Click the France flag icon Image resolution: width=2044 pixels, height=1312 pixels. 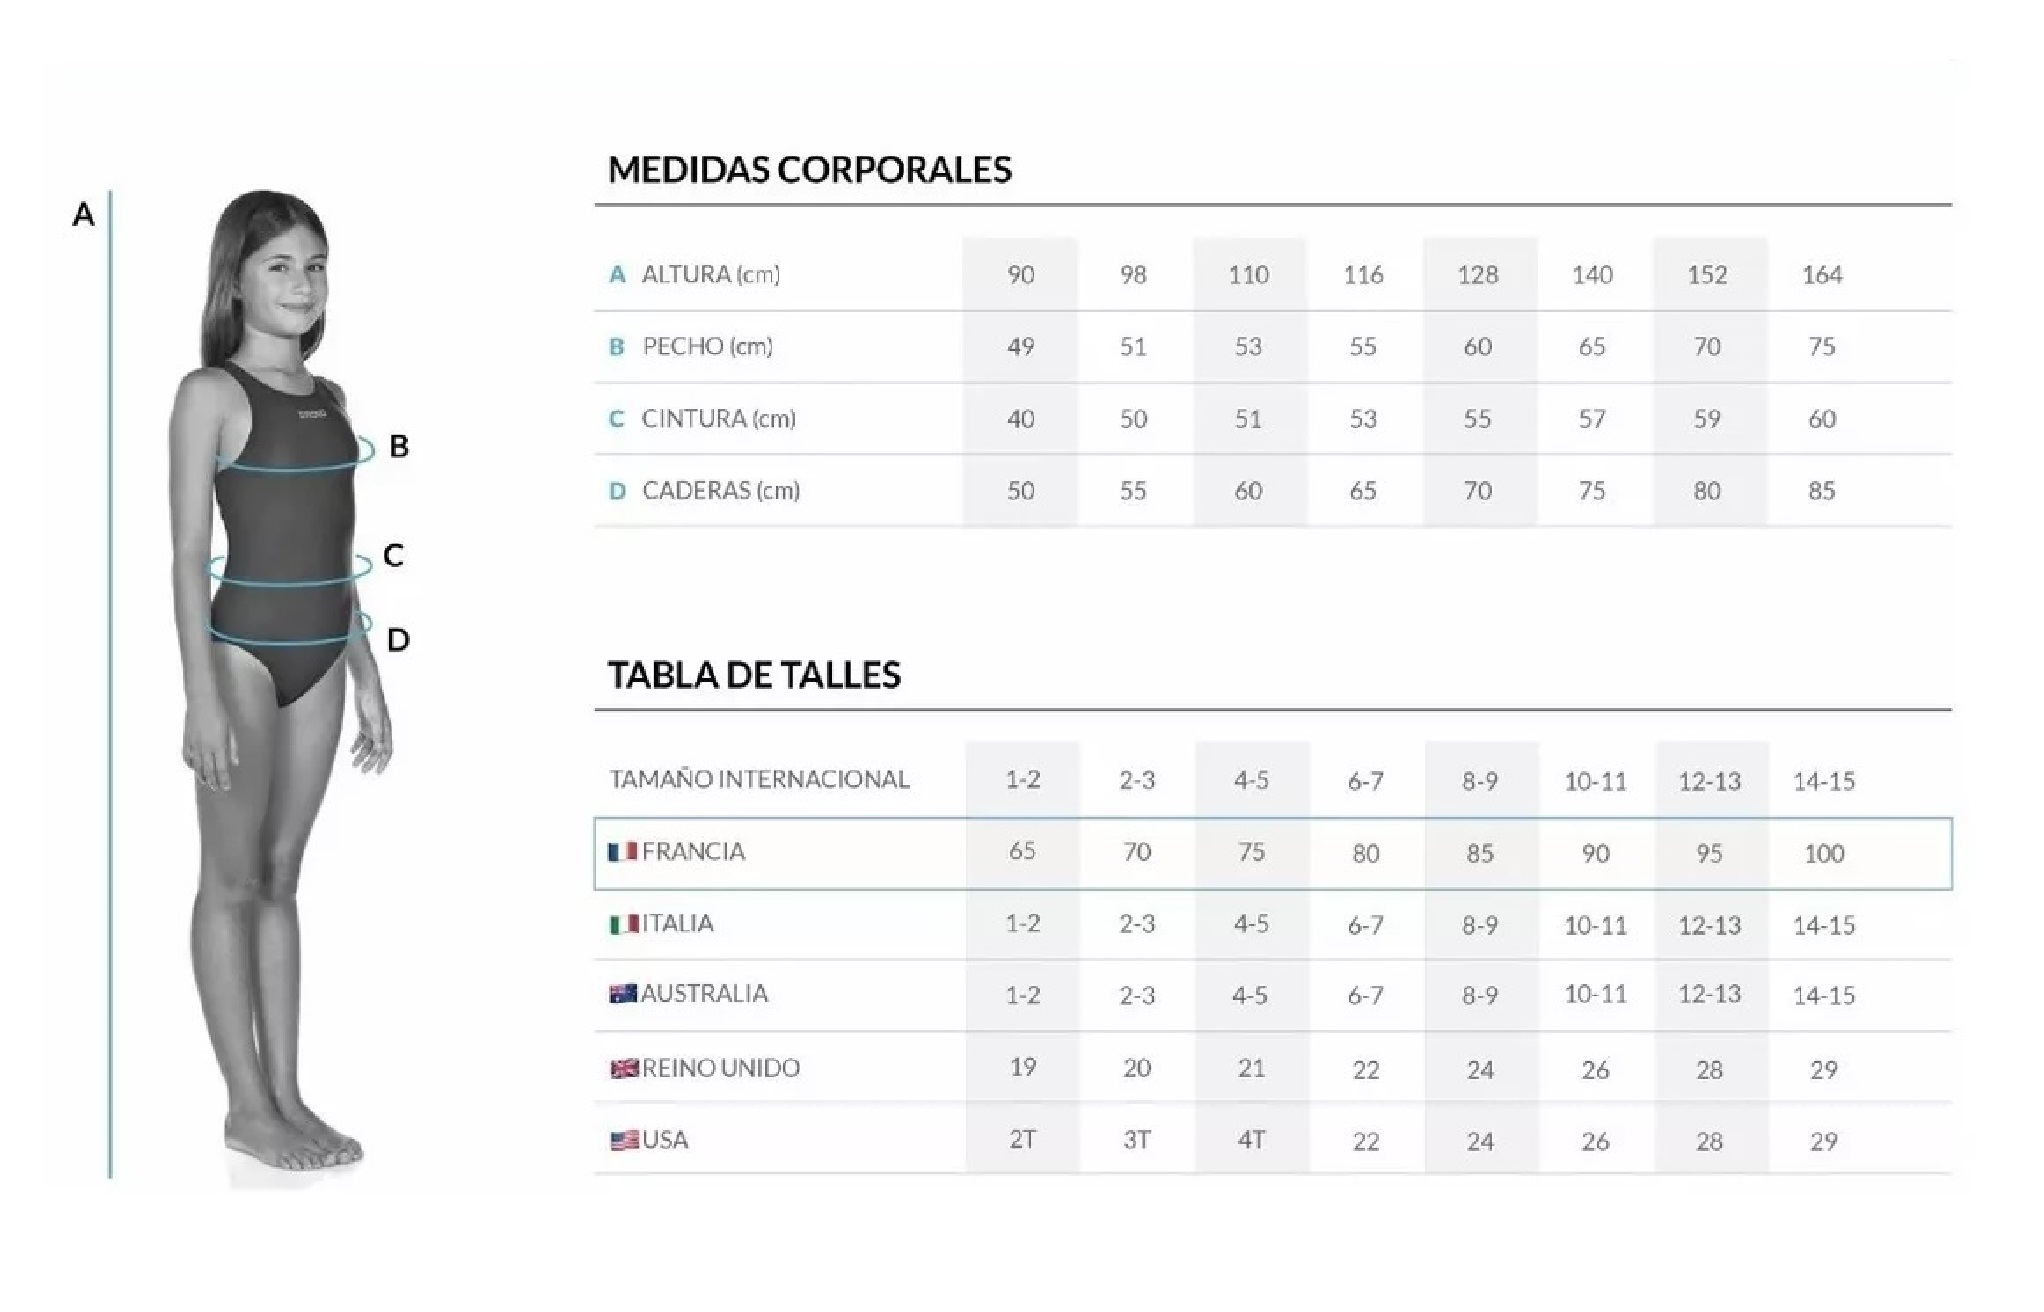[x=623, y=852]
